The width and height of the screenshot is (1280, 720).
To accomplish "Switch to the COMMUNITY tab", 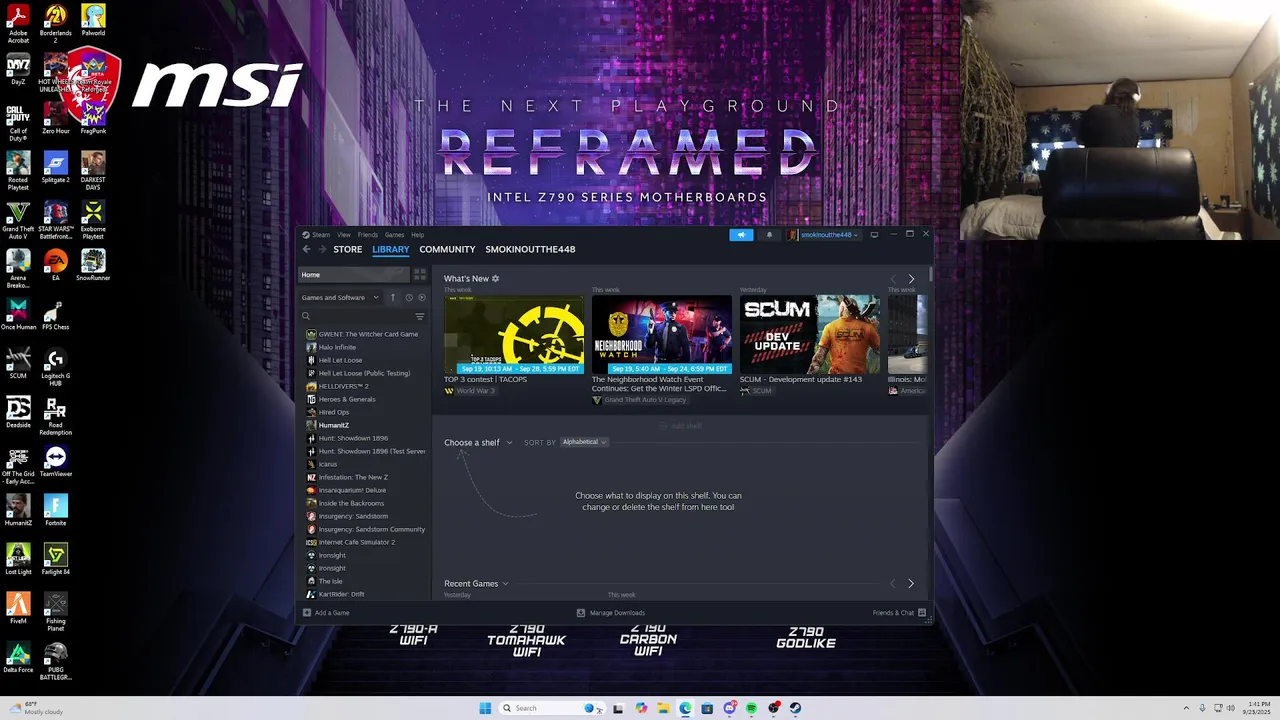I will (x=447, y=249).
